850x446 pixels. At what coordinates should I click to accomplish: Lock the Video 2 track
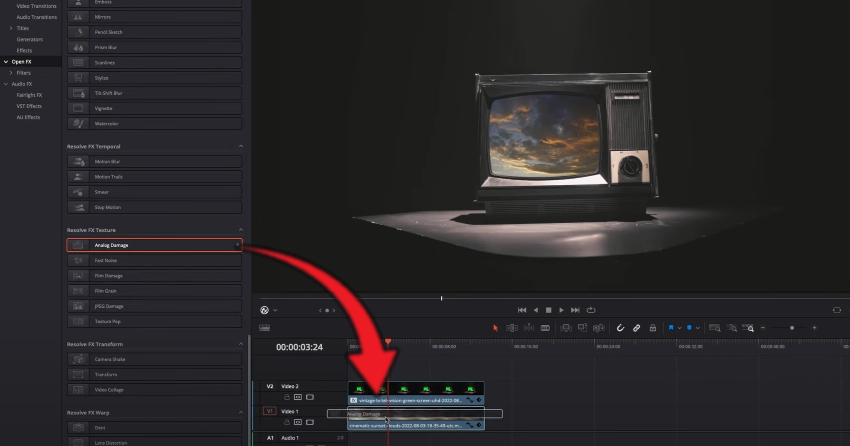(x=287, y=397)
